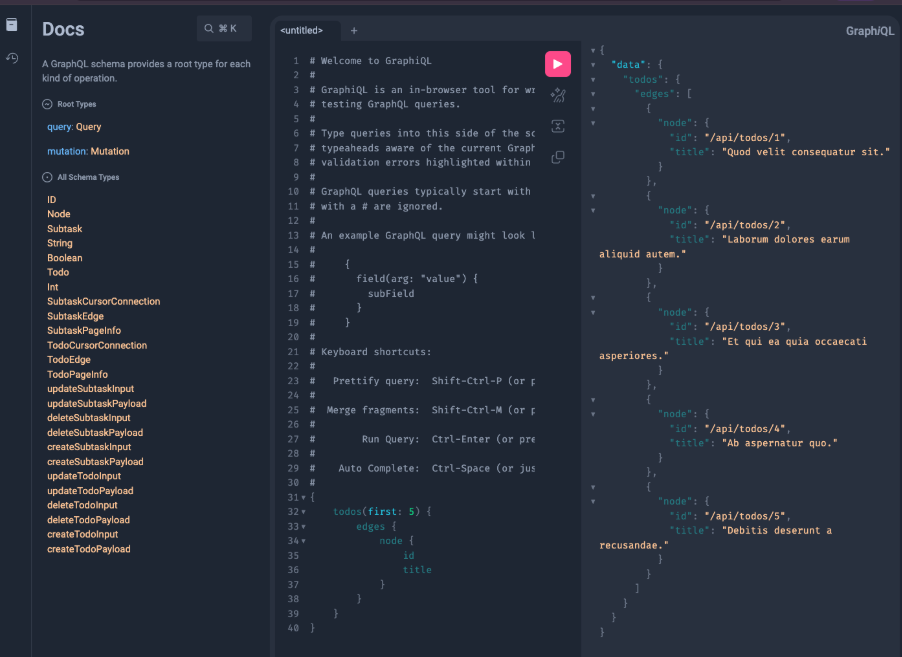Open TodoCursorConnection type
902x657 pixels.
tap(97, 345)
